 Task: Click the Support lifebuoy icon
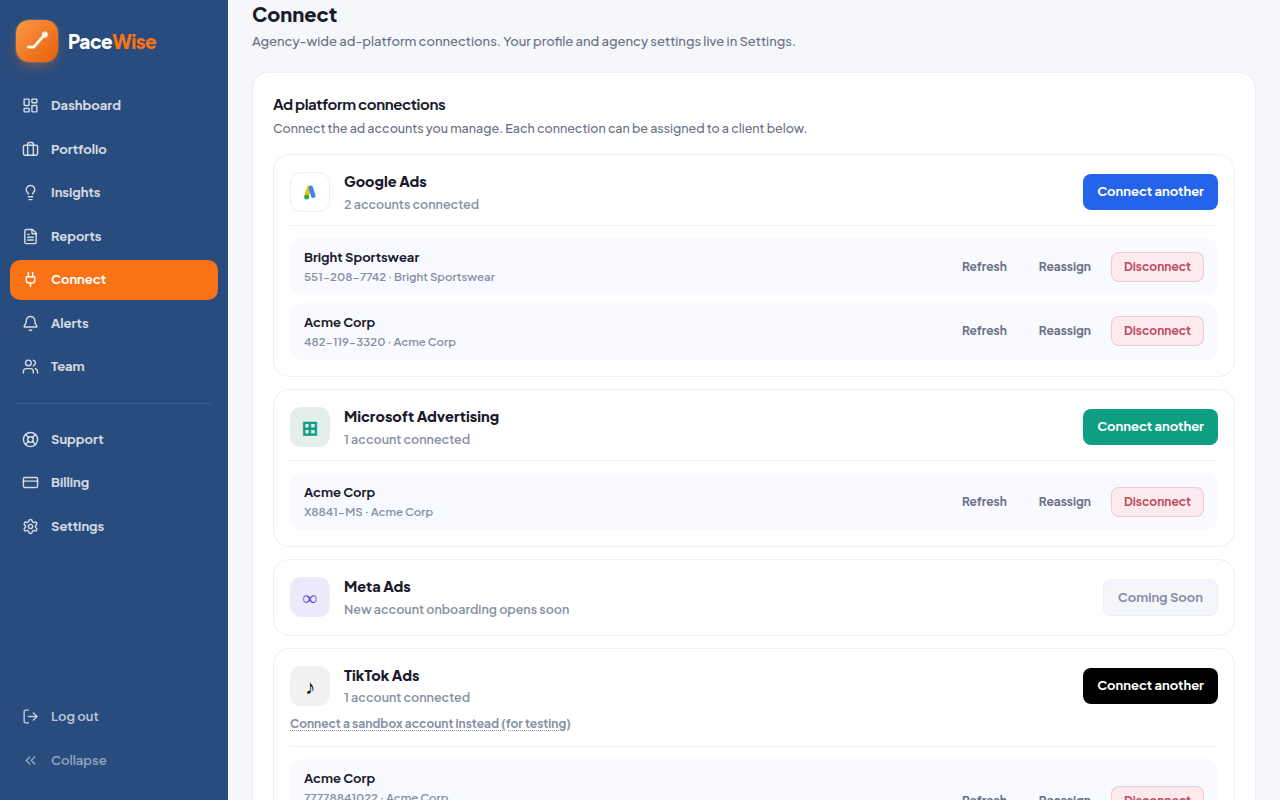[31, 439]
